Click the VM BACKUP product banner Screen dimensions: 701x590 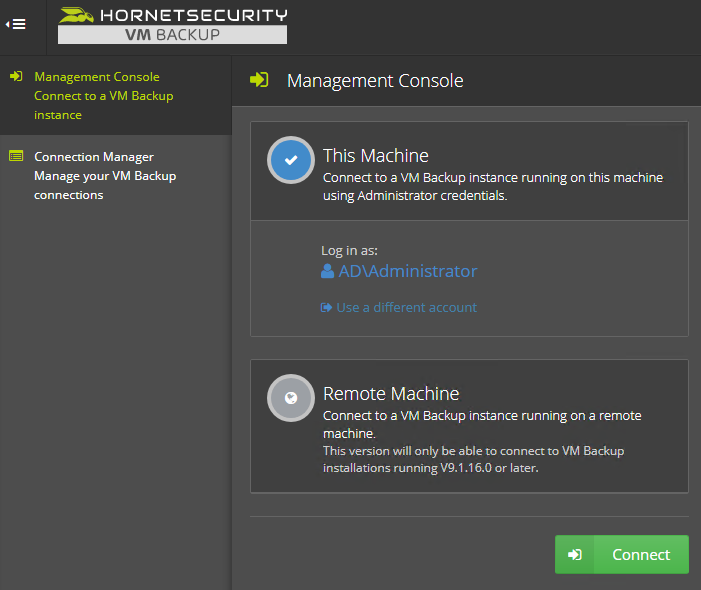point(173,34)
